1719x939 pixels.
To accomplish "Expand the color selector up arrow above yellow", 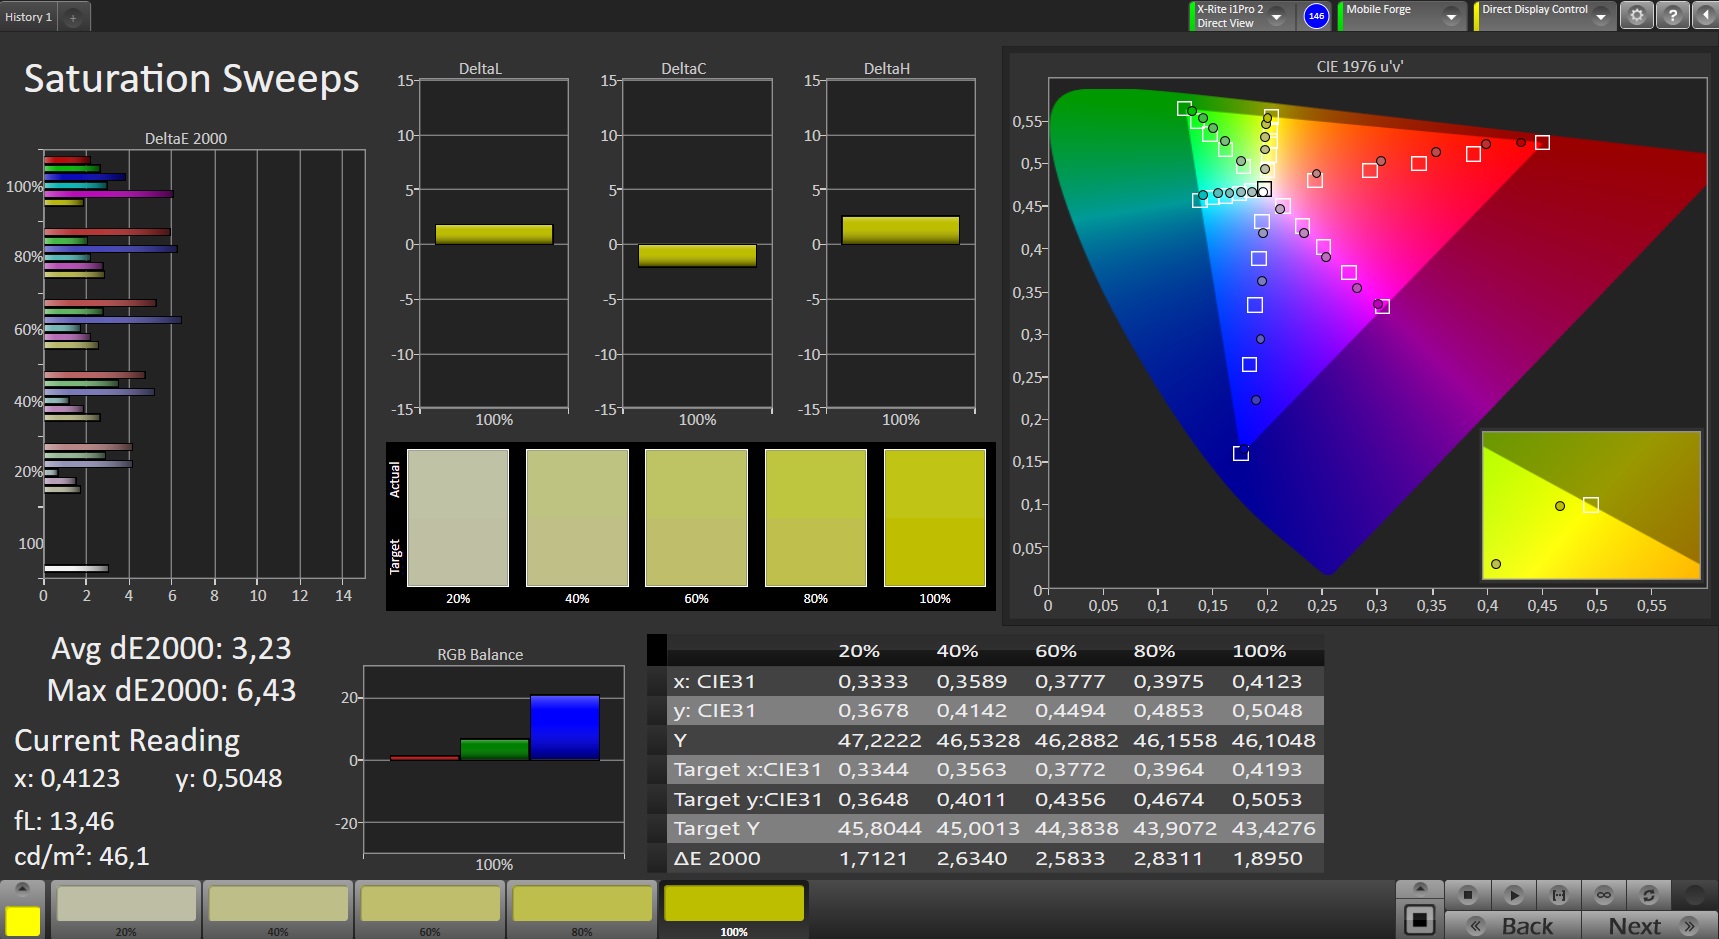I will 23,889.
